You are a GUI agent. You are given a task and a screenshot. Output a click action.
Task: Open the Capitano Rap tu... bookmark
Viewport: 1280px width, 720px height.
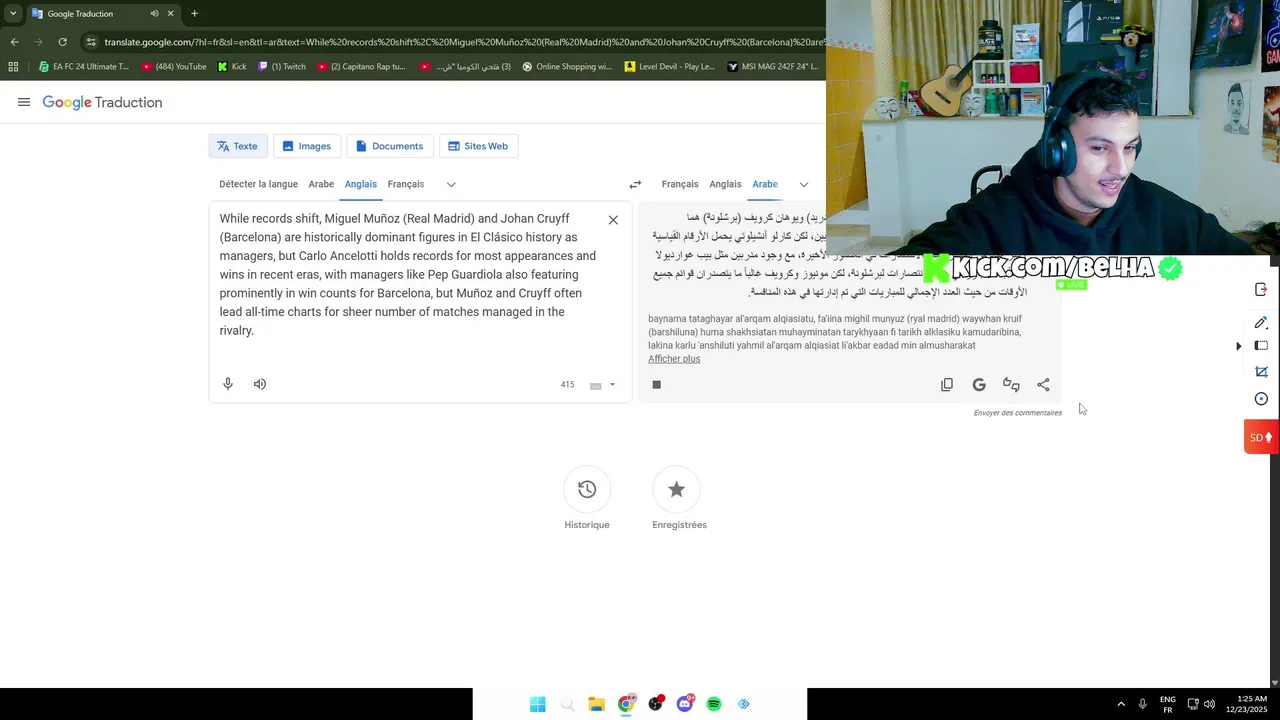pyautogui.click(x=361, y=67)
